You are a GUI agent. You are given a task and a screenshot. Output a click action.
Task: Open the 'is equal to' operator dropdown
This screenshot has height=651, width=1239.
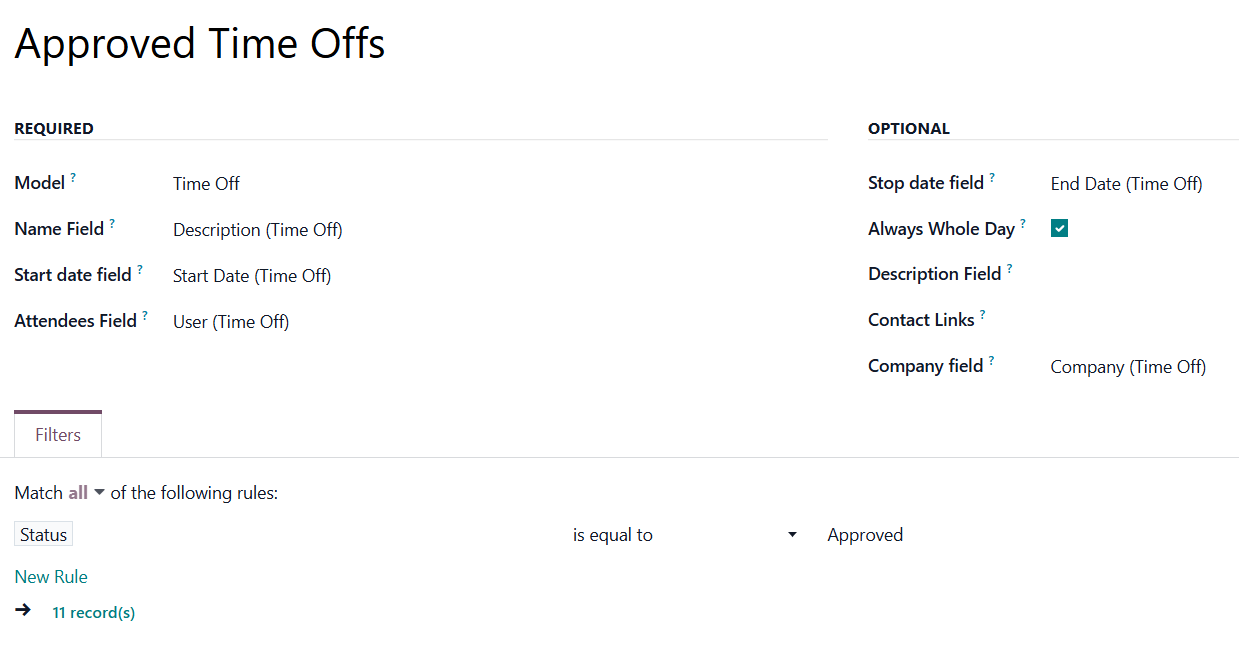[685, 535]
